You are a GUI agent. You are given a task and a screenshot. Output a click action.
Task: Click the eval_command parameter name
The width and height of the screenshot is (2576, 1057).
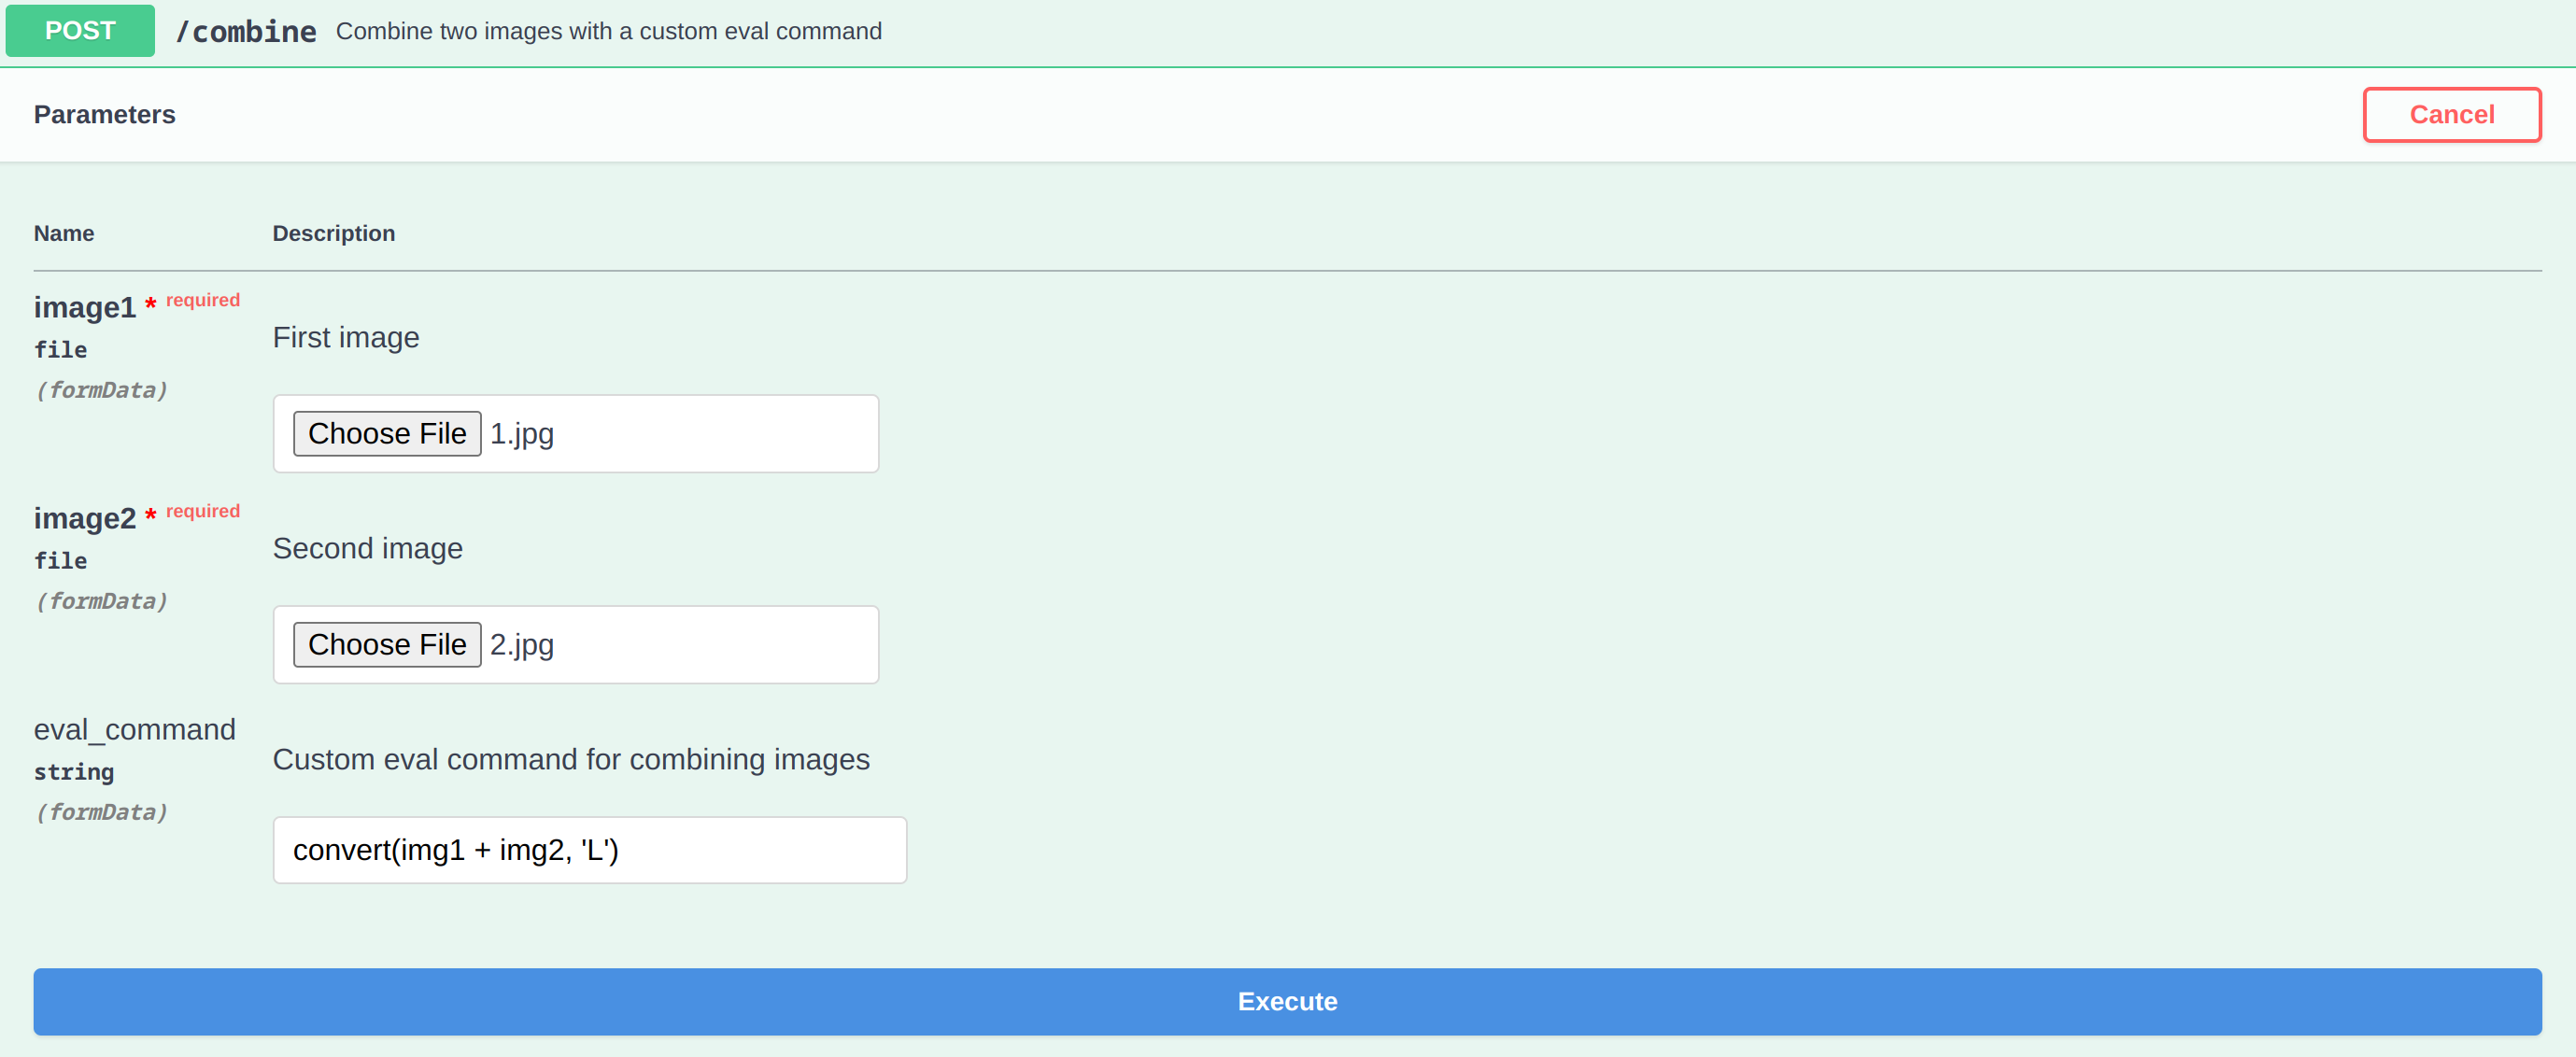point(135,730)
